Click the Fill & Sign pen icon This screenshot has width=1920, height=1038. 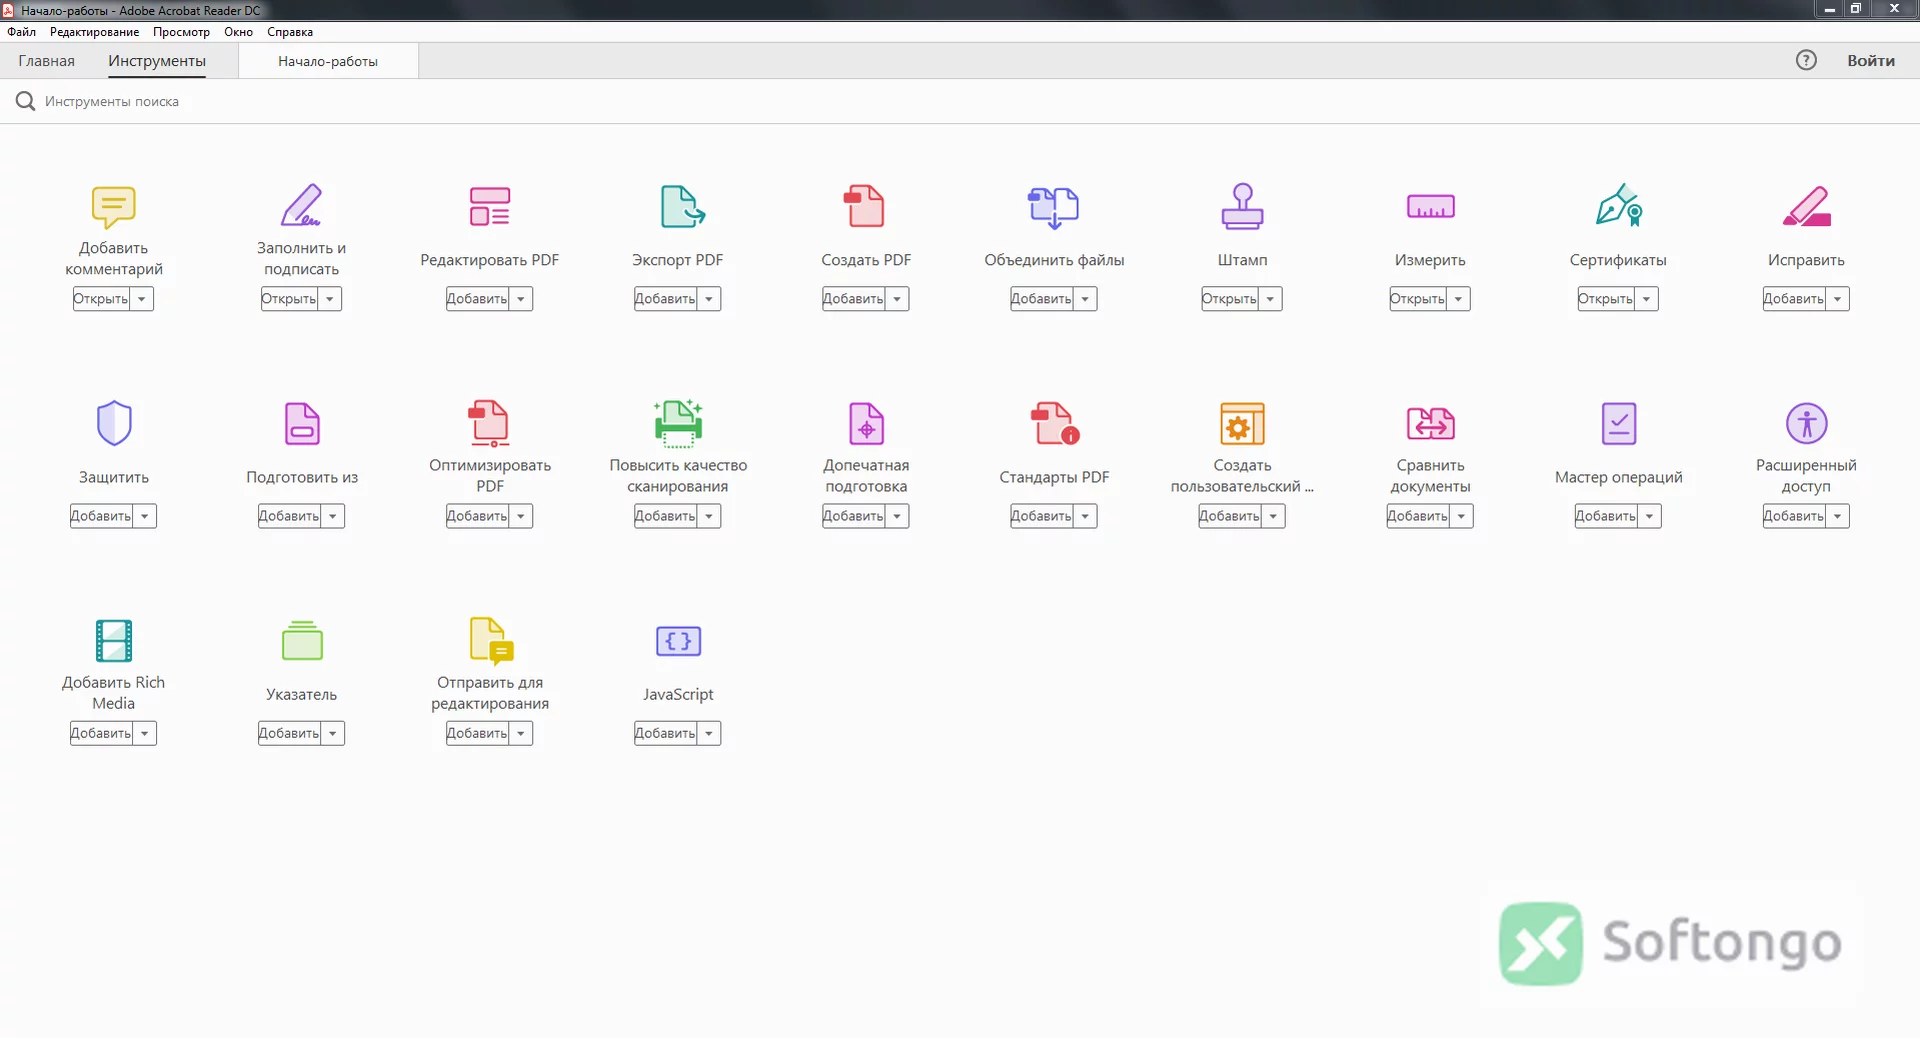point(301,205)
